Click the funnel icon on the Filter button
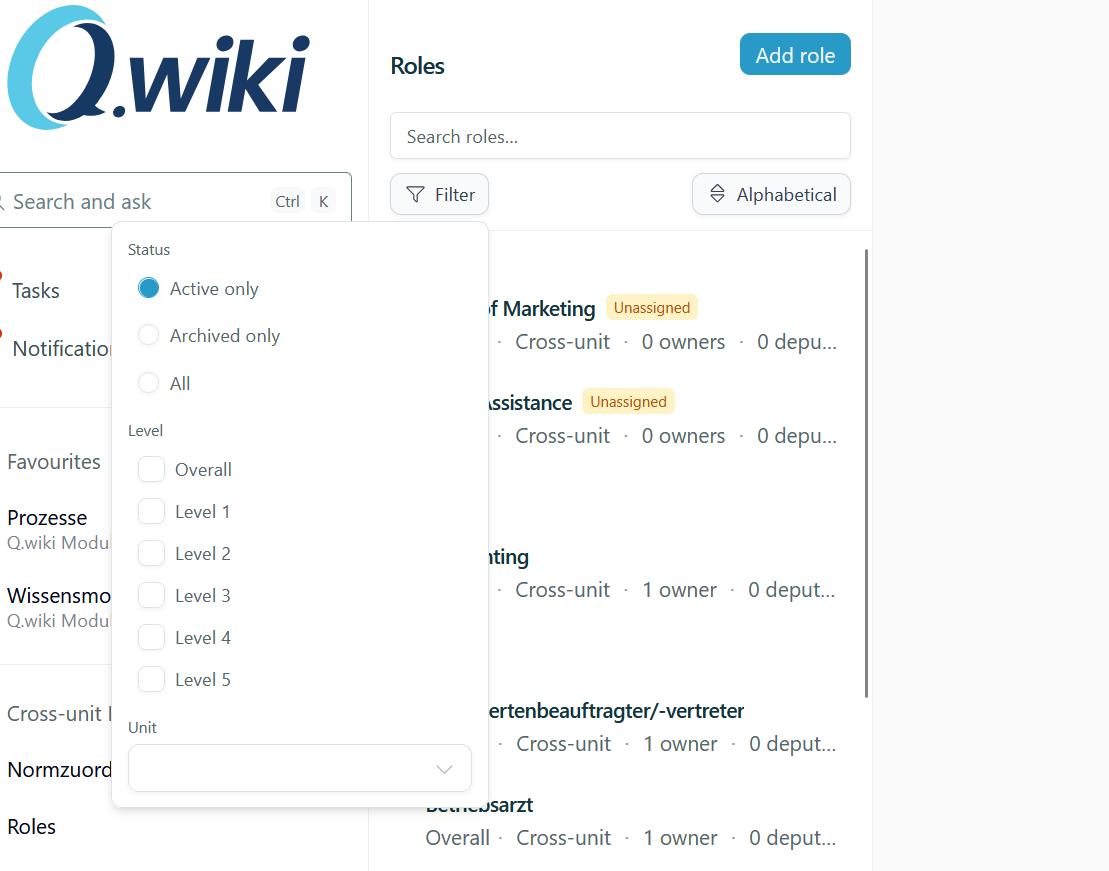The image size is (1109, 871). click(416, 194)
